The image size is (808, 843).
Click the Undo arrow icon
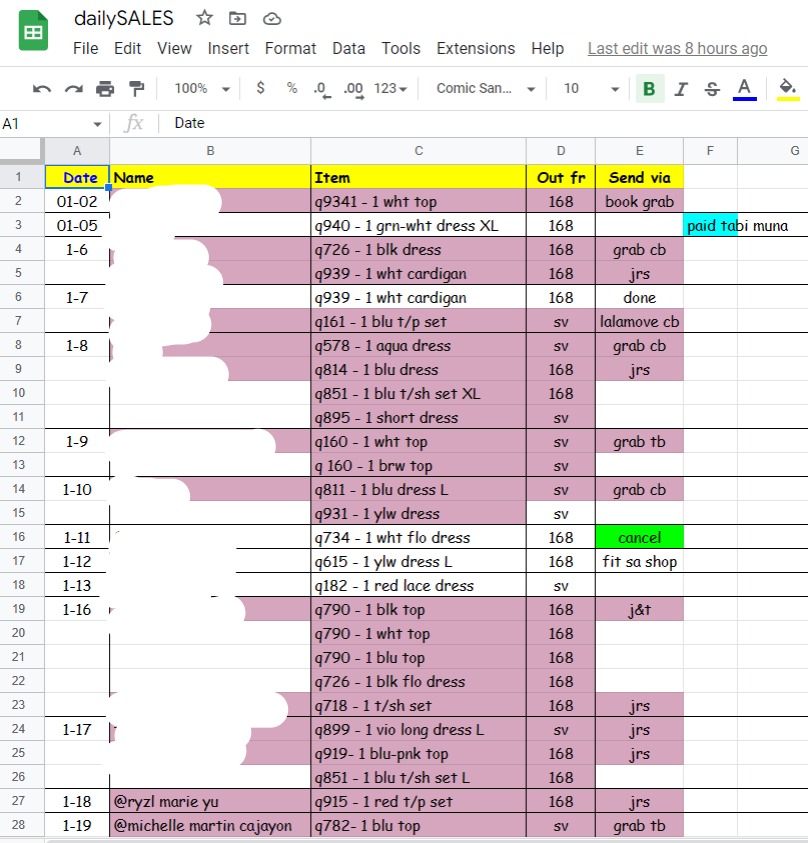(x=42, y=89)
